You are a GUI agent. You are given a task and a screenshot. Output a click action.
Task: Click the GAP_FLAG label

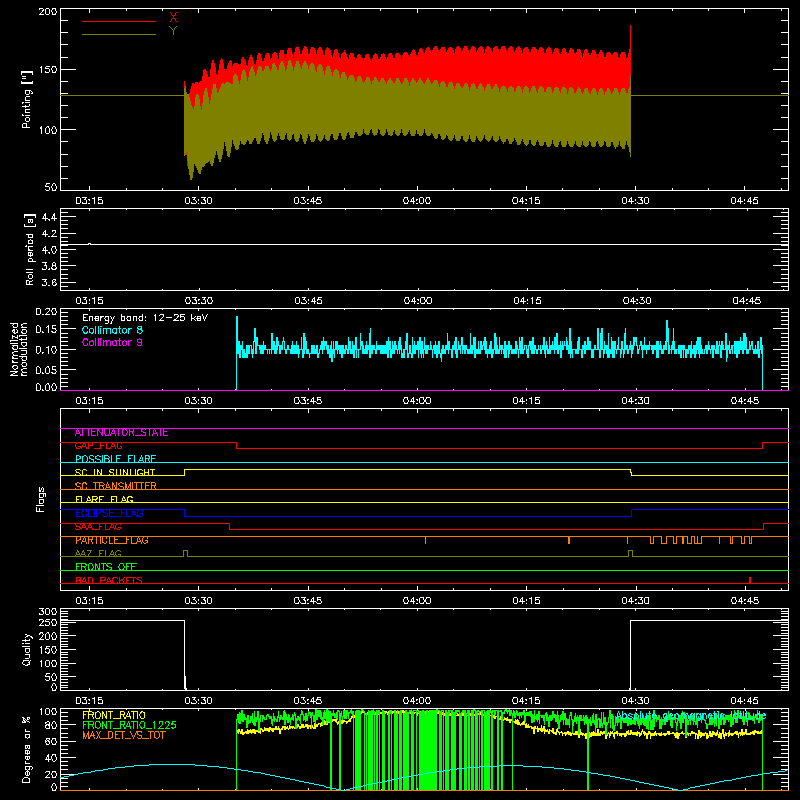point(98,446)
